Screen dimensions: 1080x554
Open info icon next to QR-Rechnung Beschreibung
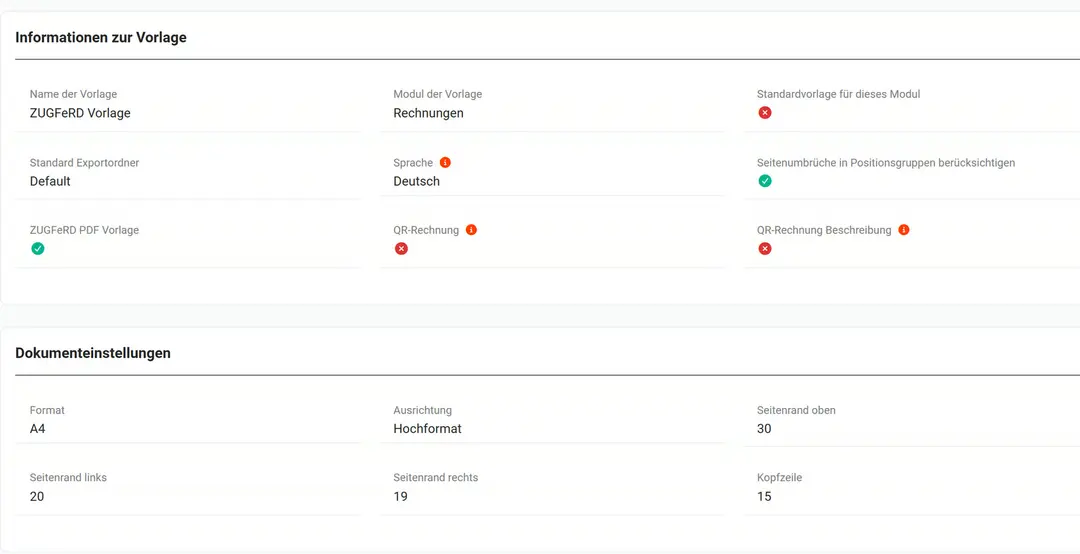pyautogui.click(x=904, y=230)
